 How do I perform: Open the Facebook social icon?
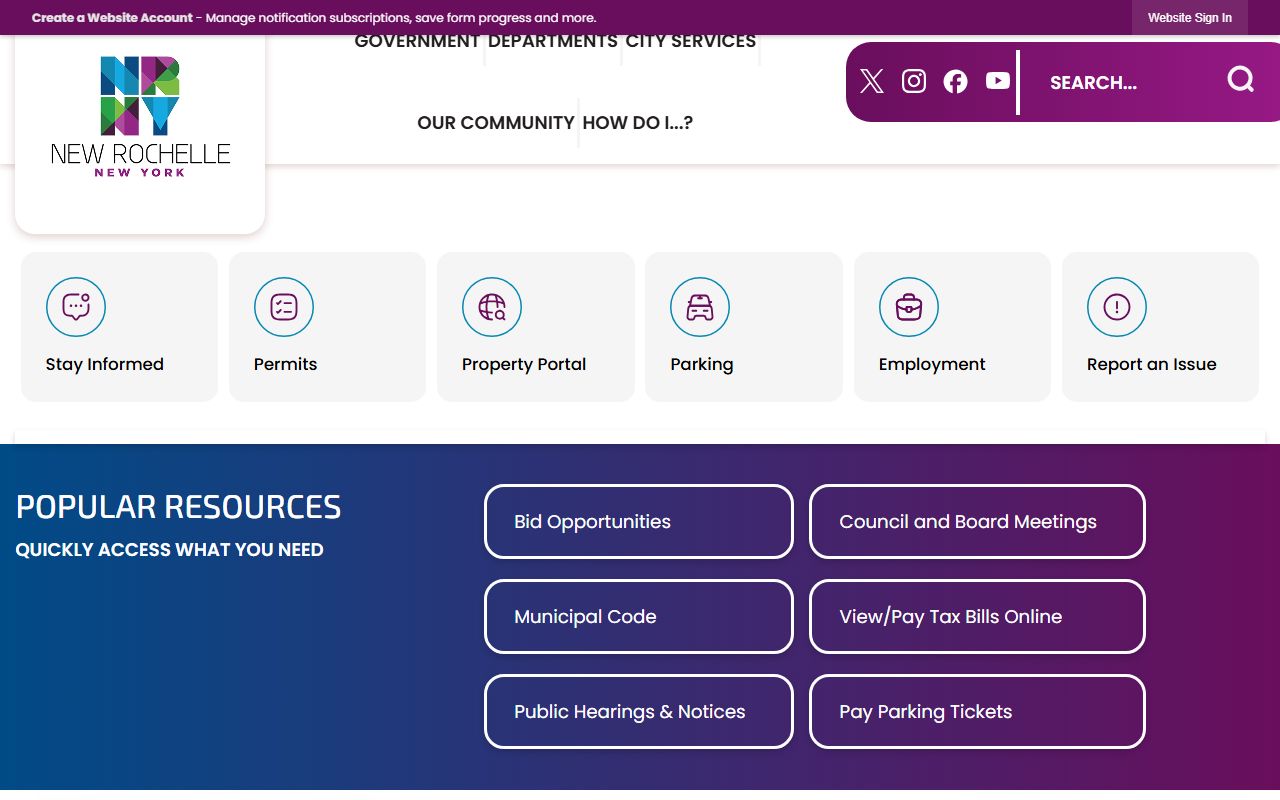(956, 82)
